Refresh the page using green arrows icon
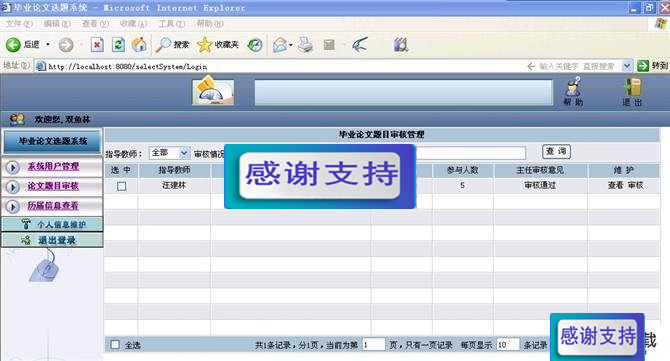 pyautogui.click(x=118, y=44)
